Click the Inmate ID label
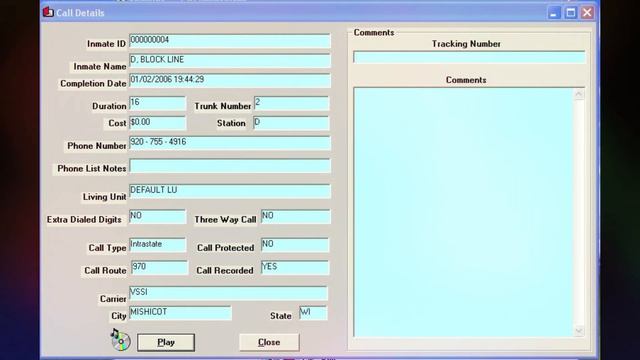Viewport: 640px width, 360px height. pos(107,44)
